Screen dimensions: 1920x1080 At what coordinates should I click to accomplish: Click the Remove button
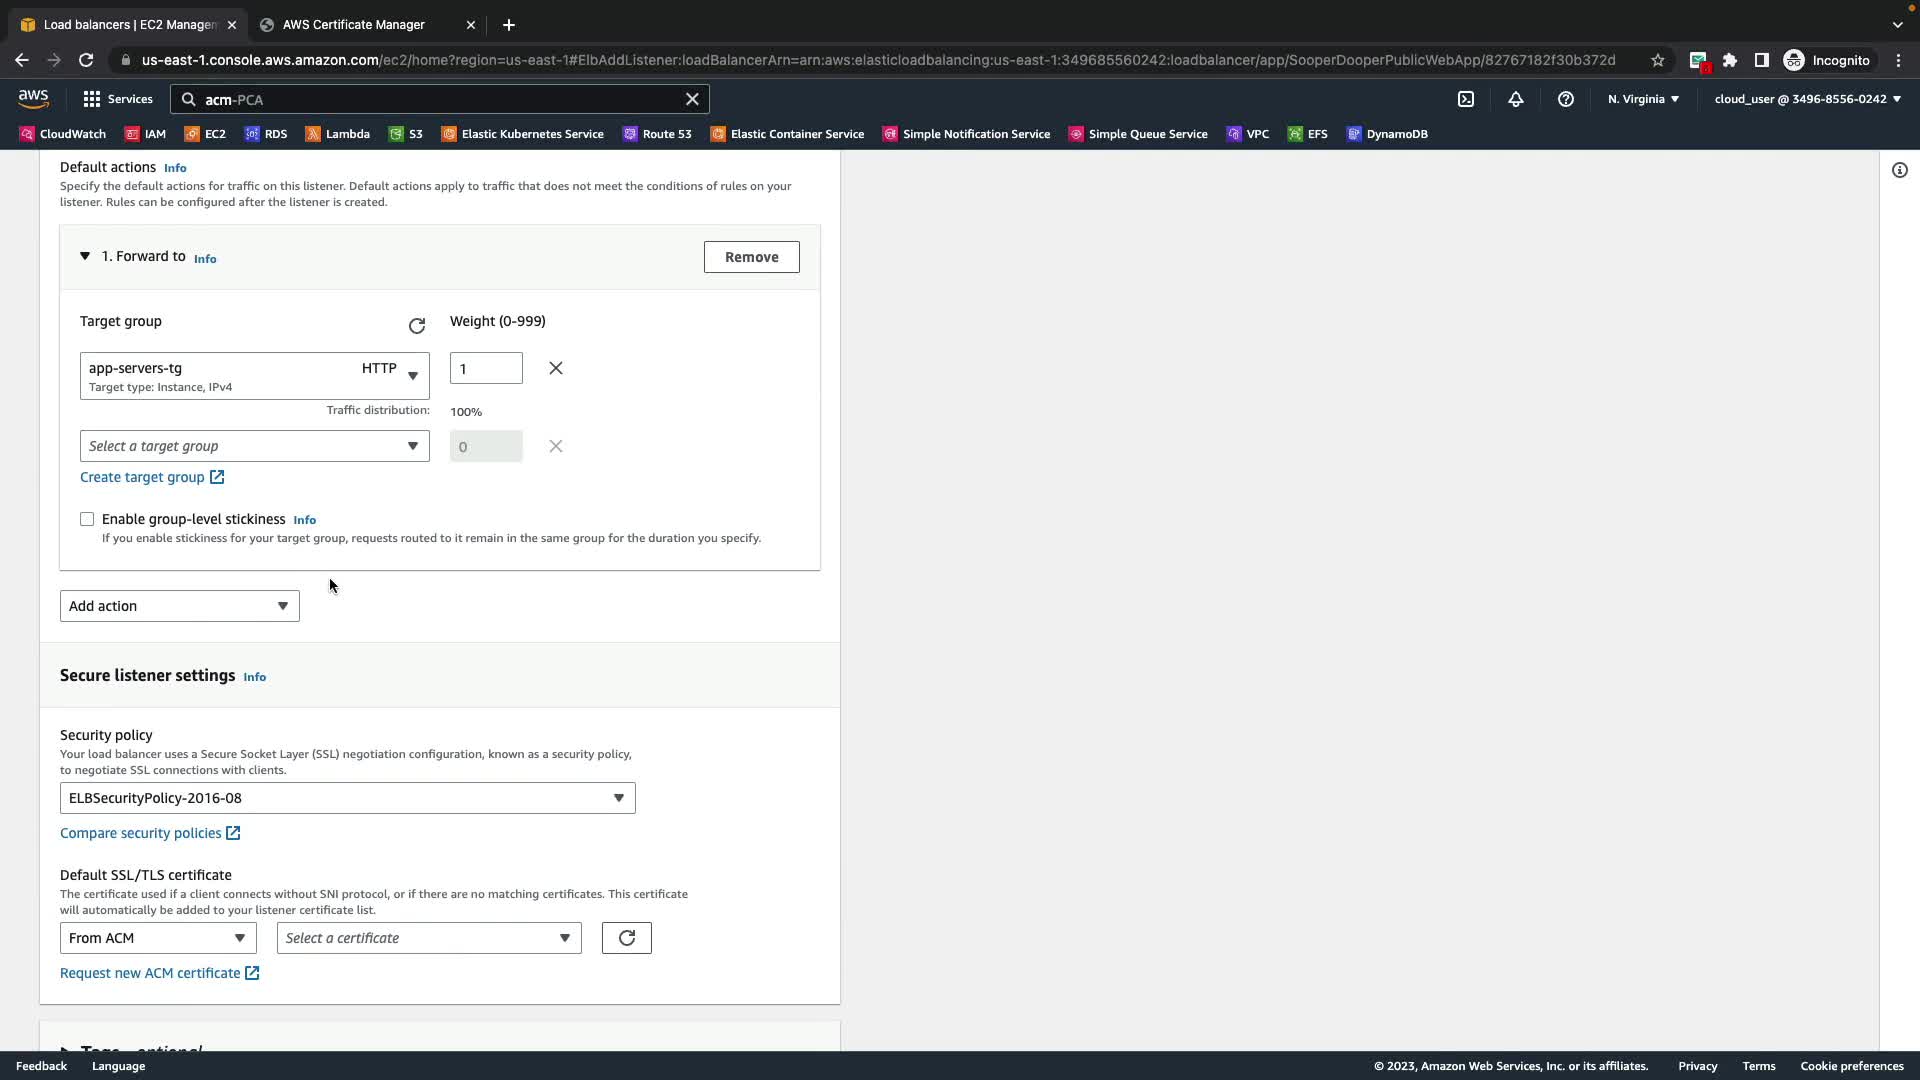coord(751,257)
